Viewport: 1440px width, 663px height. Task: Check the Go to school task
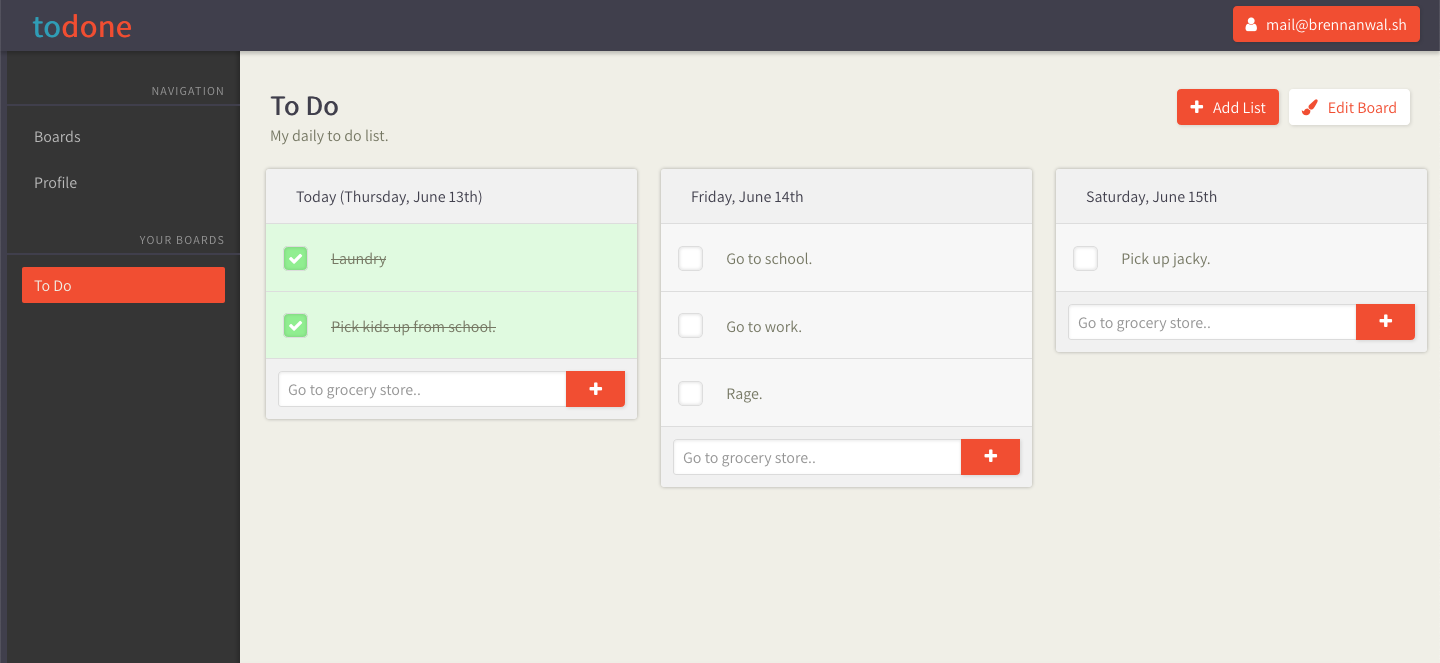click(690, 258)
